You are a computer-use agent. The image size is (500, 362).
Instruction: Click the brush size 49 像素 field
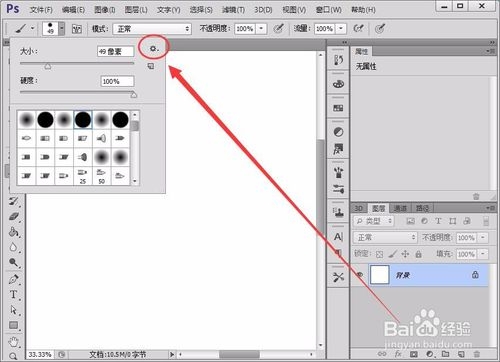116,51
